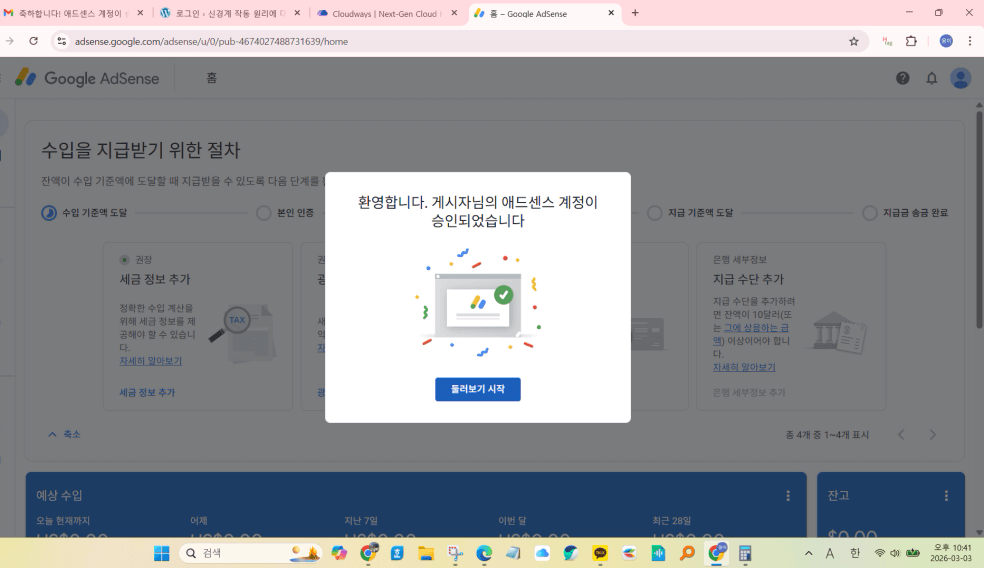Click the TAX magnifier illustration
This screenshot has width=984, height=568.
click(243, 333)
